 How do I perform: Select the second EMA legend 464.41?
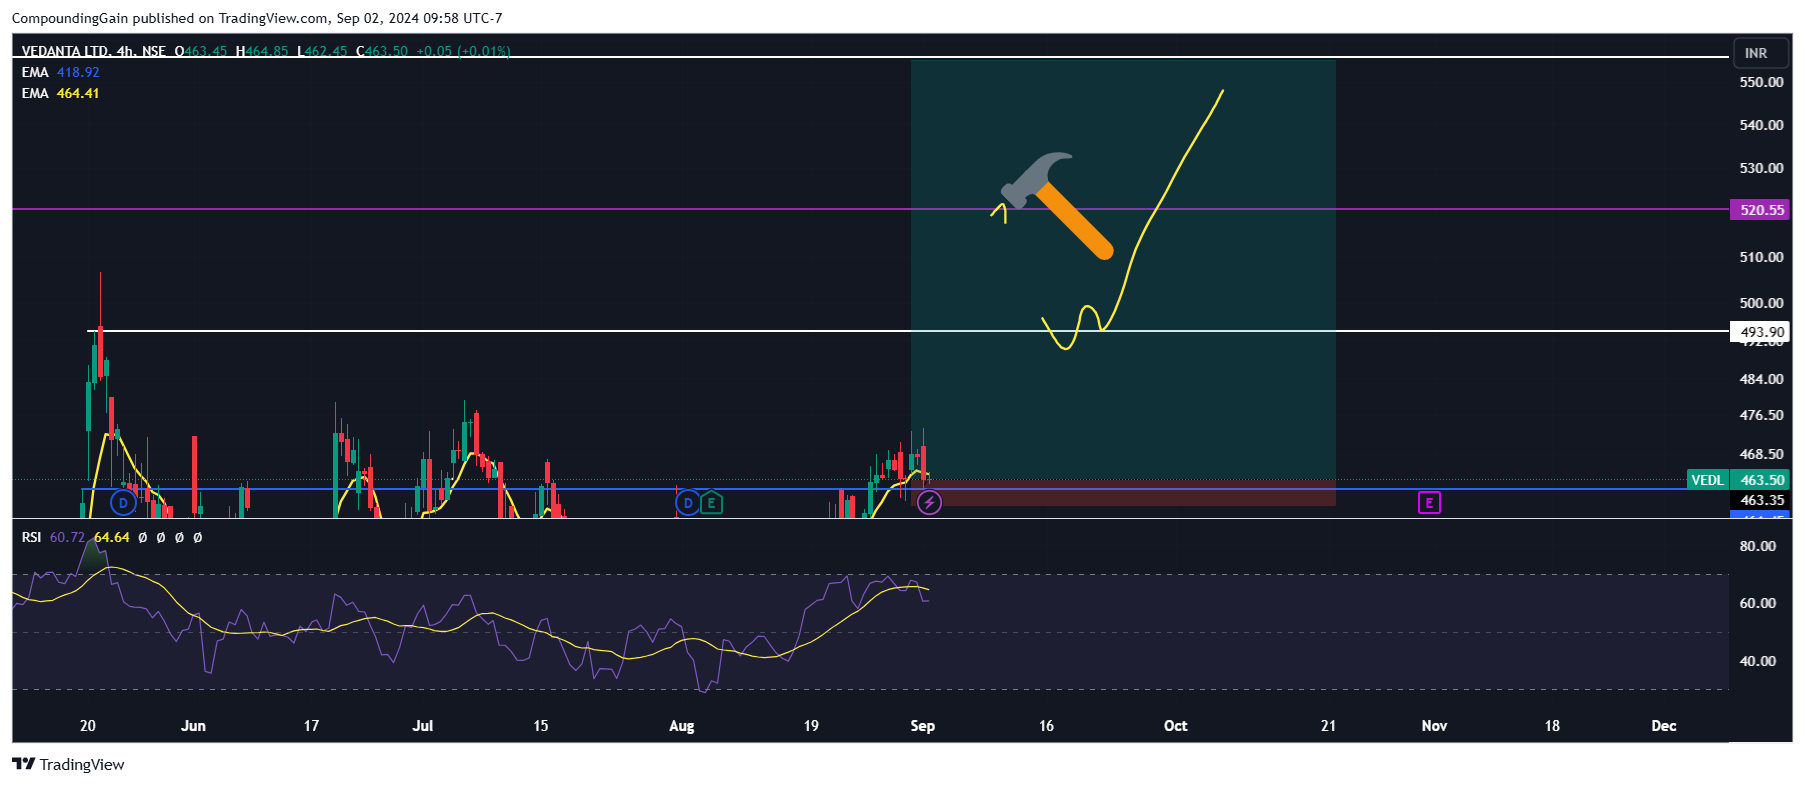61,93
